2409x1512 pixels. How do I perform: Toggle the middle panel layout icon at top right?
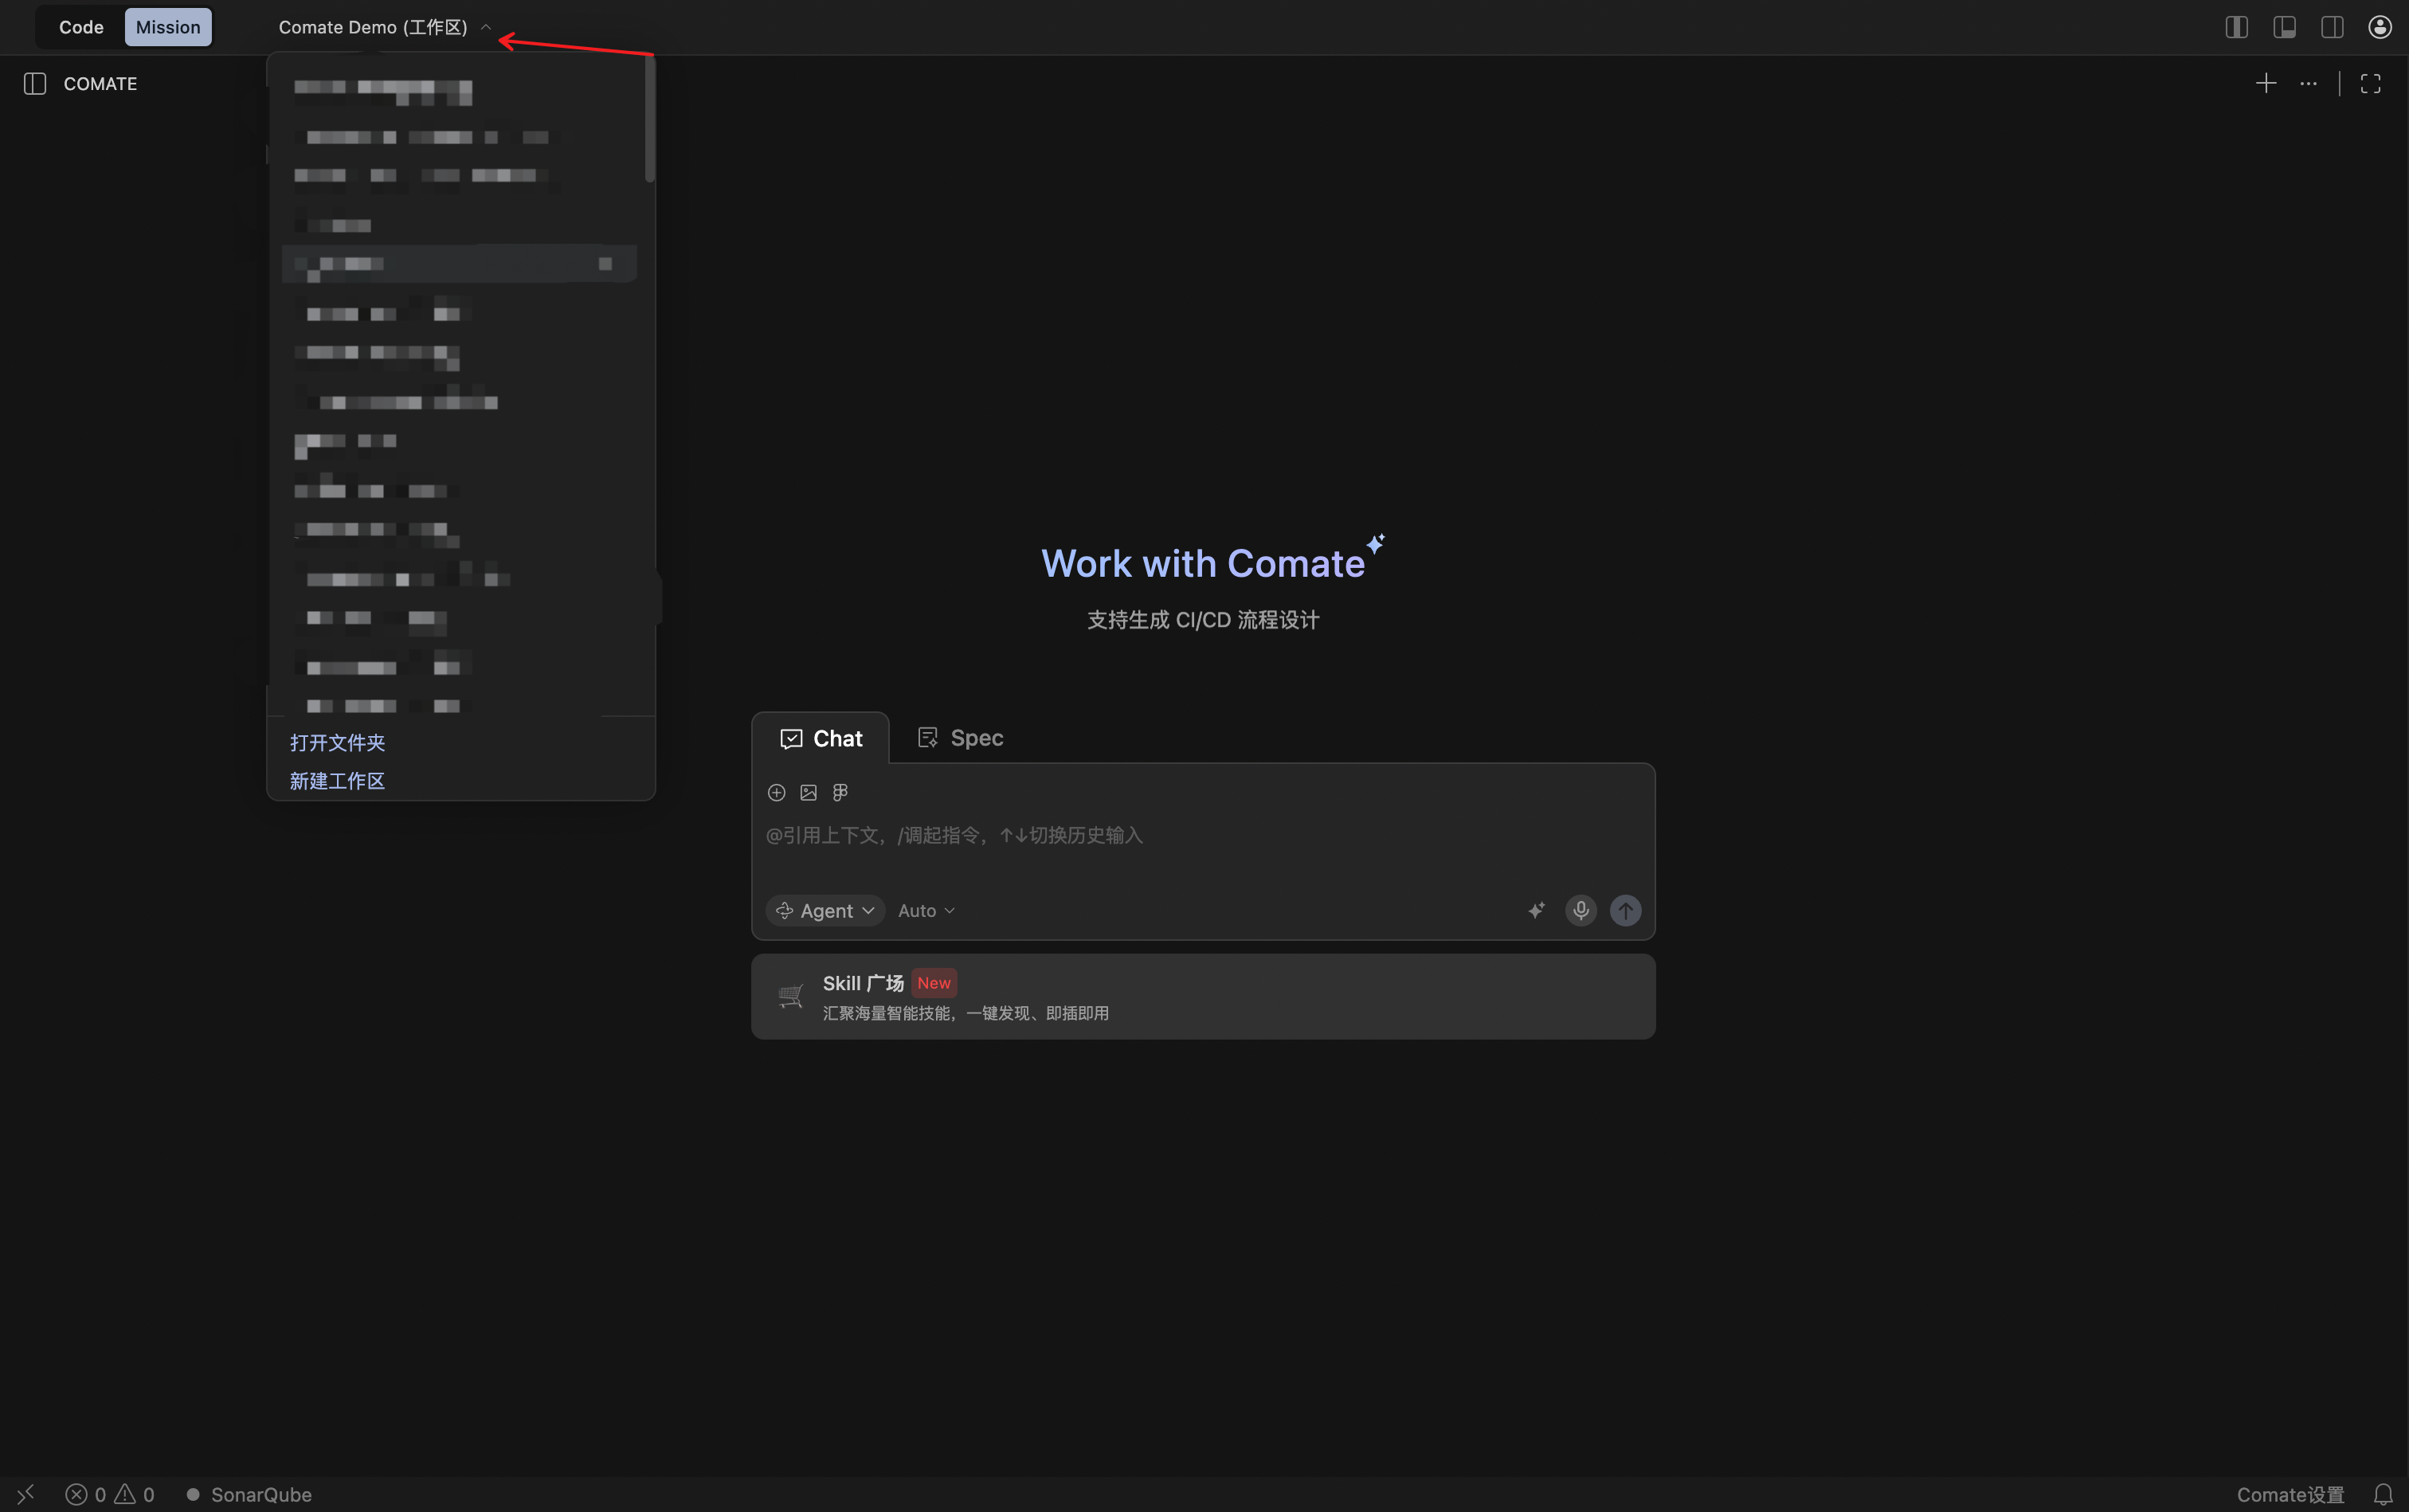pos(2284,27)
